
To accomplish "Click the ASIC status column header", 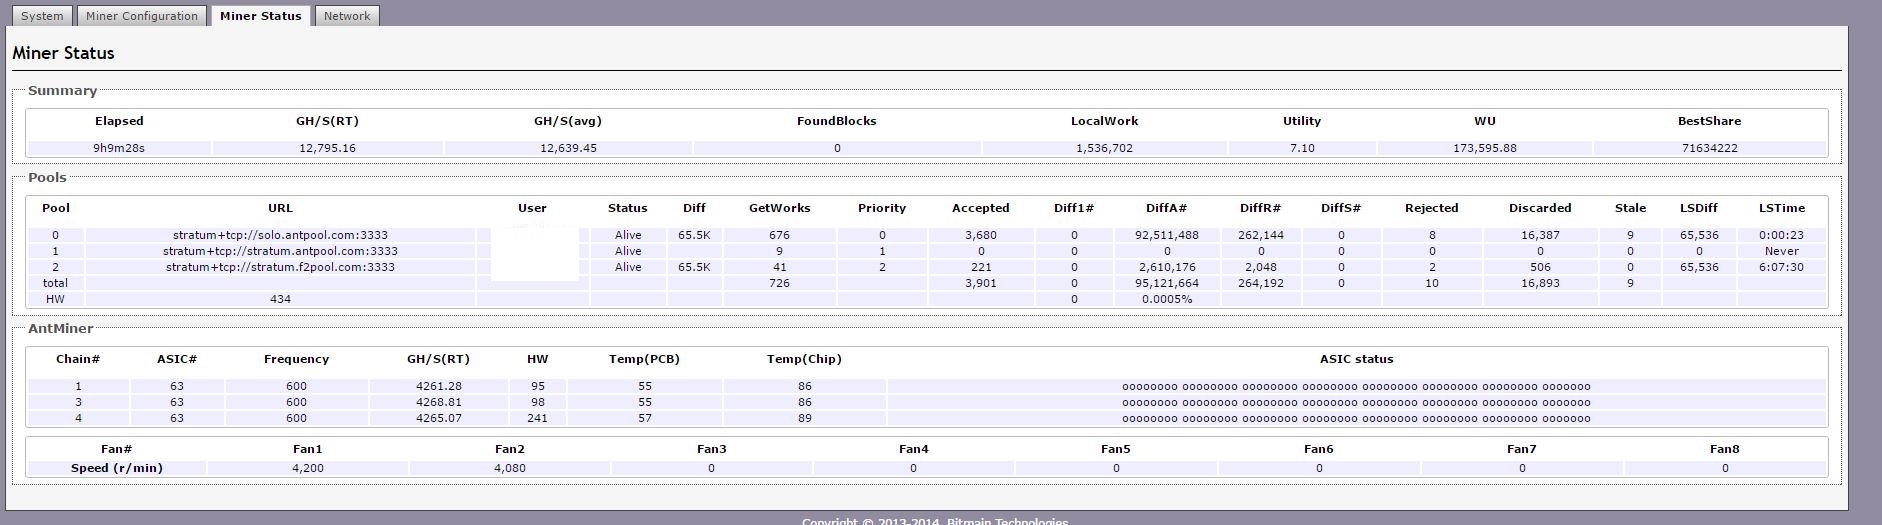I will pyautogui.click(x=1356, y=359).
